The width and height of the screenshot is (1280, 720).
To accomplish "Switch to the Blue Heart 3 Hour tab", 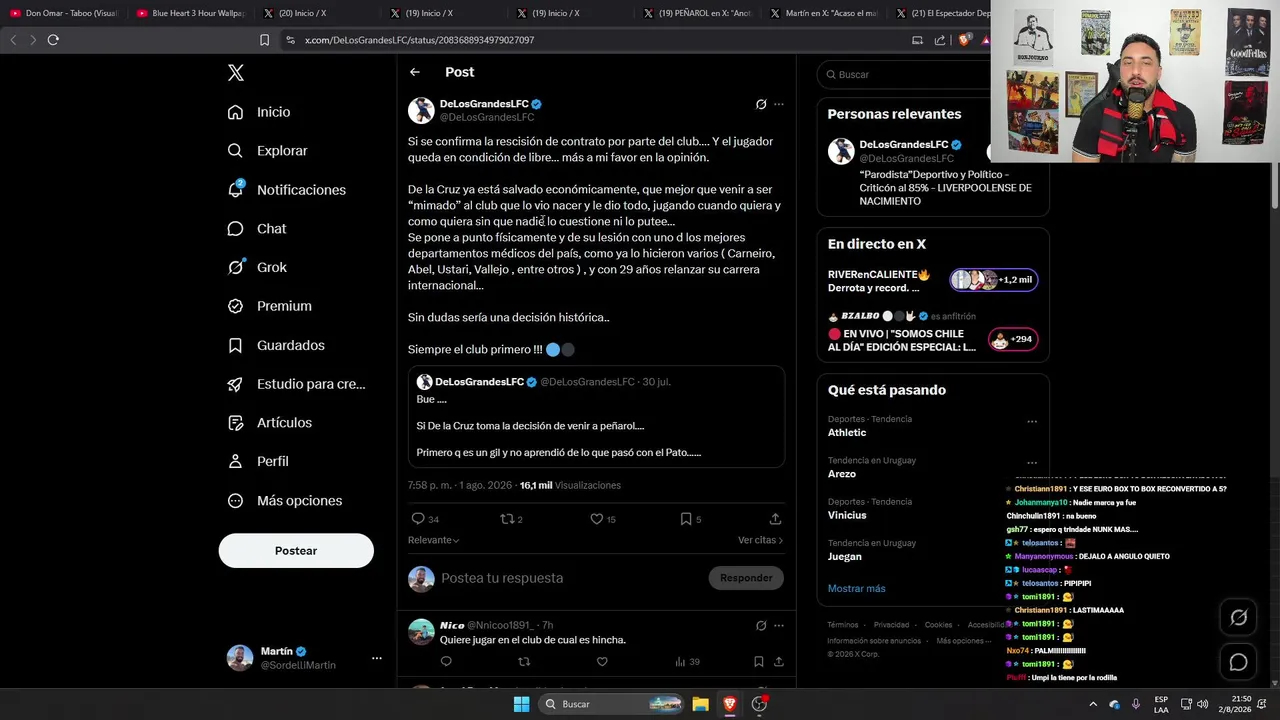I will tap(190, 13).
